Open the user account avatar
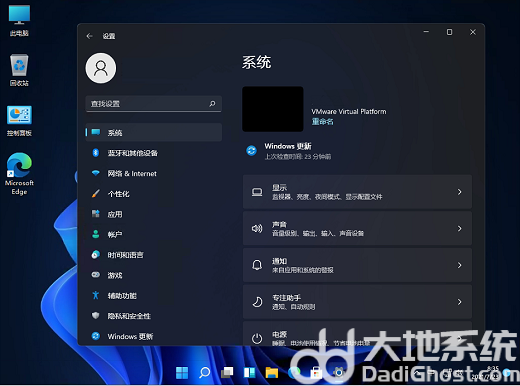Image resolution: width=520 pixels, height=386 pixels. tap(101, 68)
